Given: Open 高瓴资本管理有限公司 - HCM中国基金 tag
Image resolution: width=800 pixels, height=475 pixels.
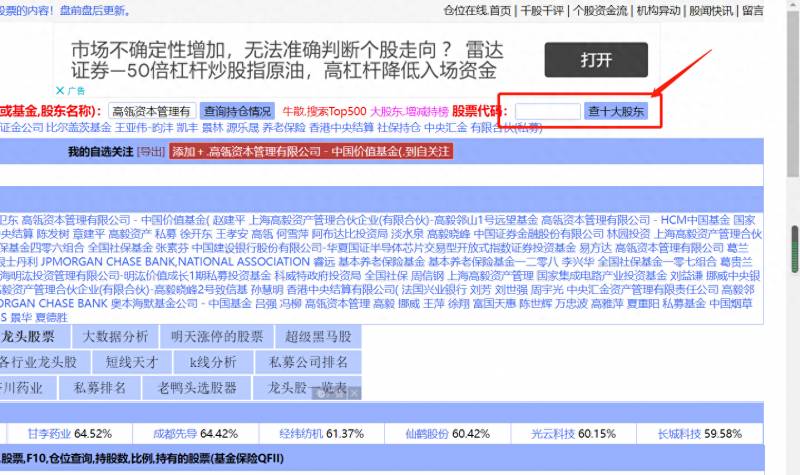Looking at the screenshot, I should click(635, 220).
